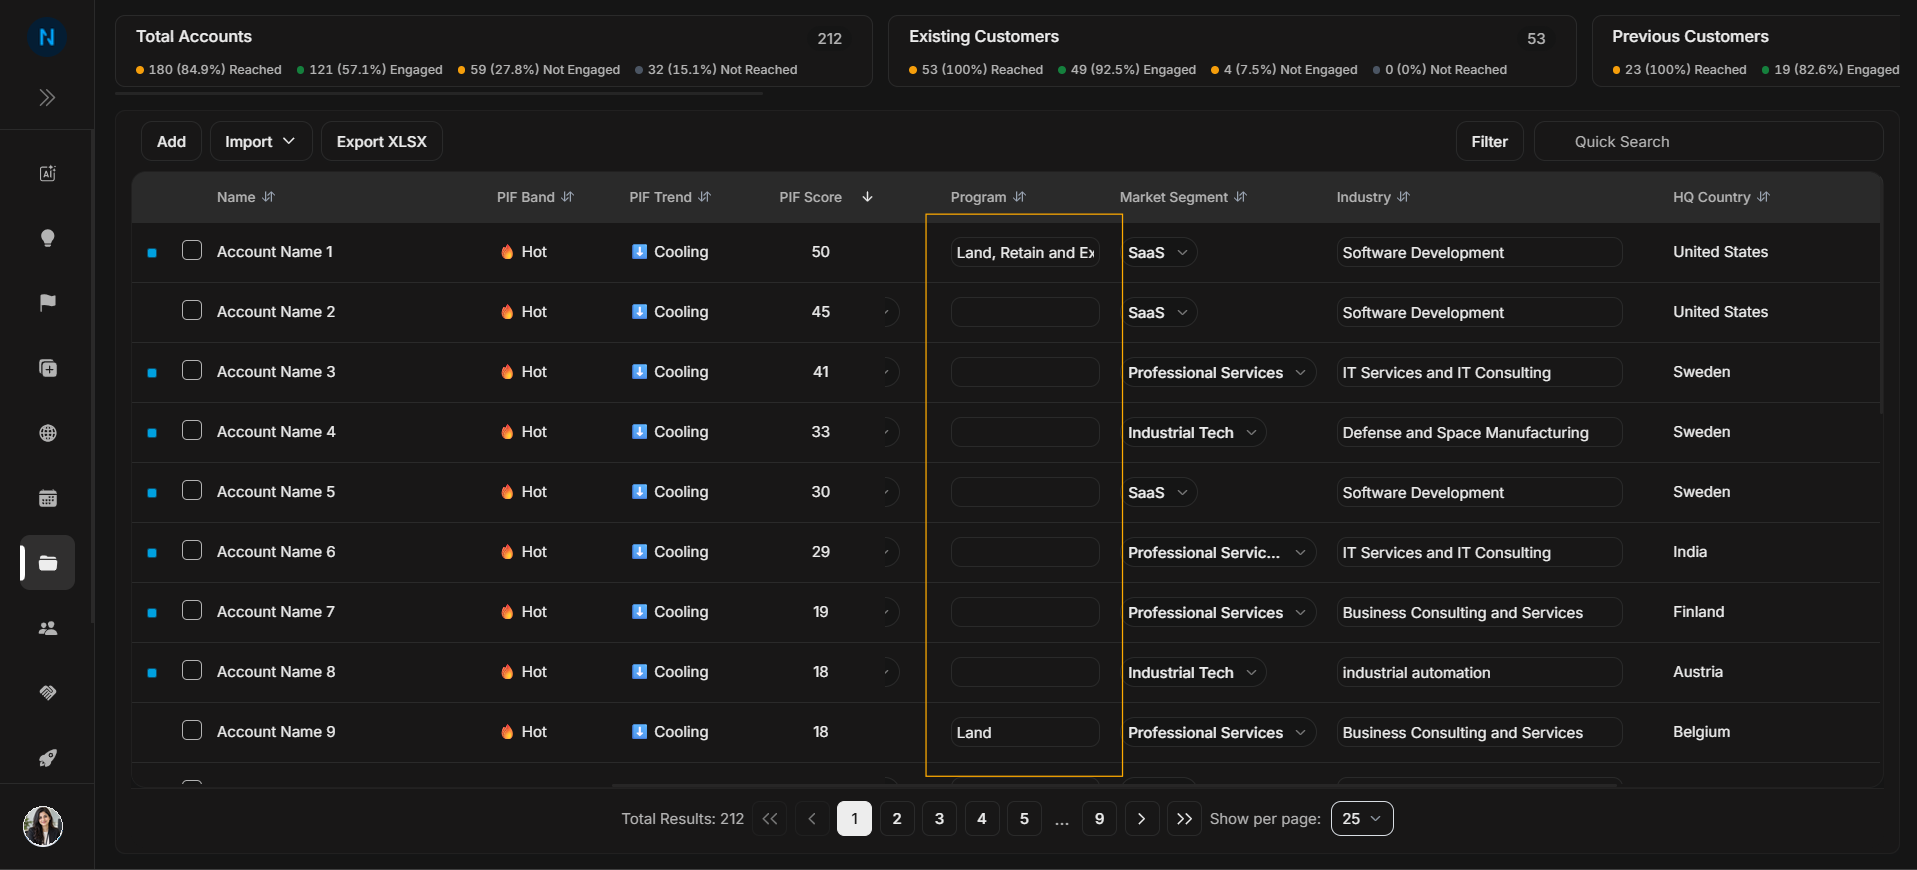Open the Import dropdown

(260, 142)
